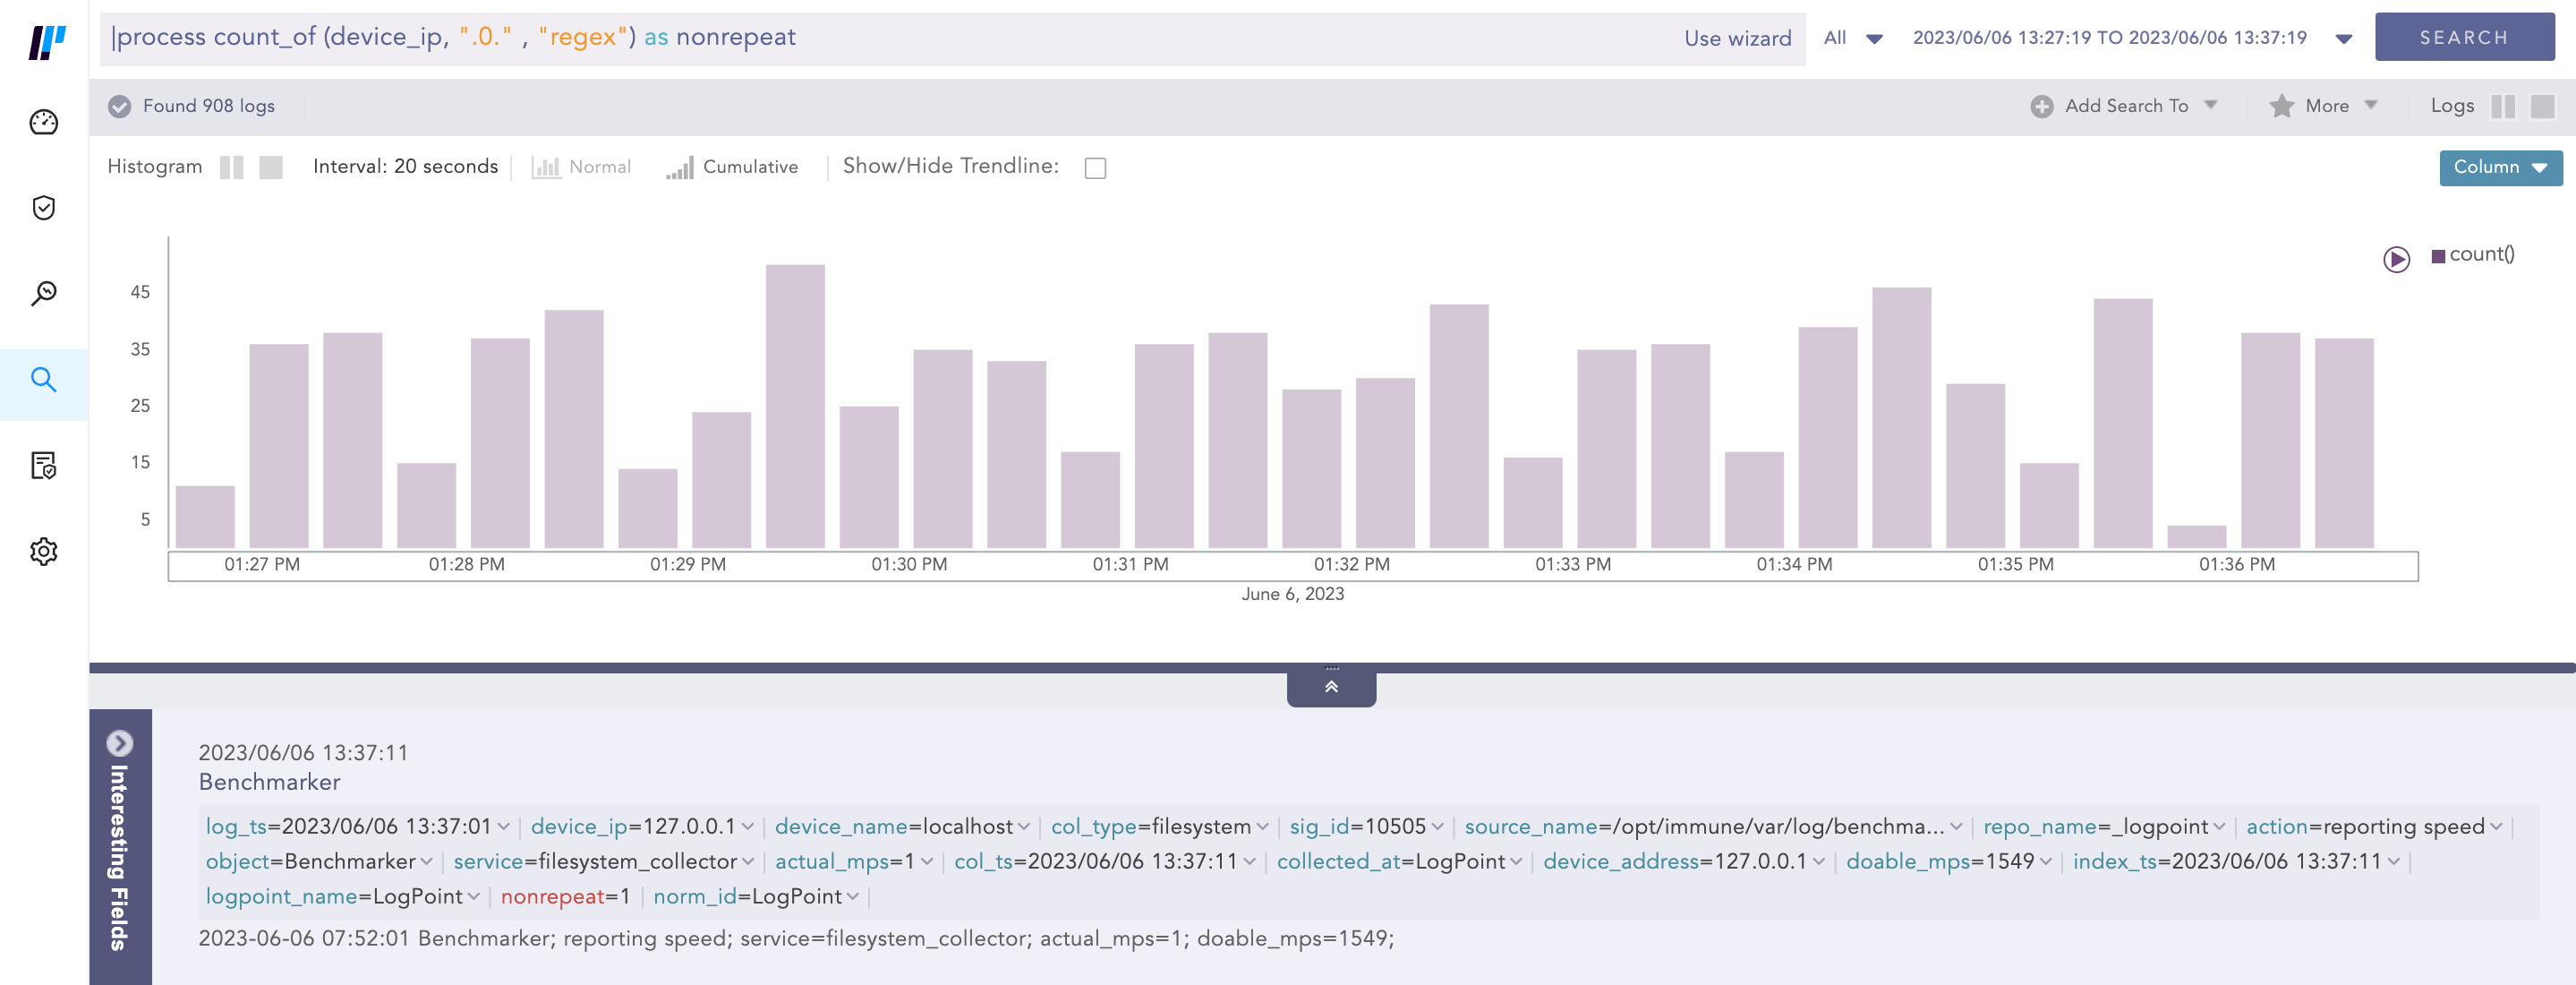Open the Column chart type dropdown
Viewport: 2576px width, 985px height.
pos(2499,167)
